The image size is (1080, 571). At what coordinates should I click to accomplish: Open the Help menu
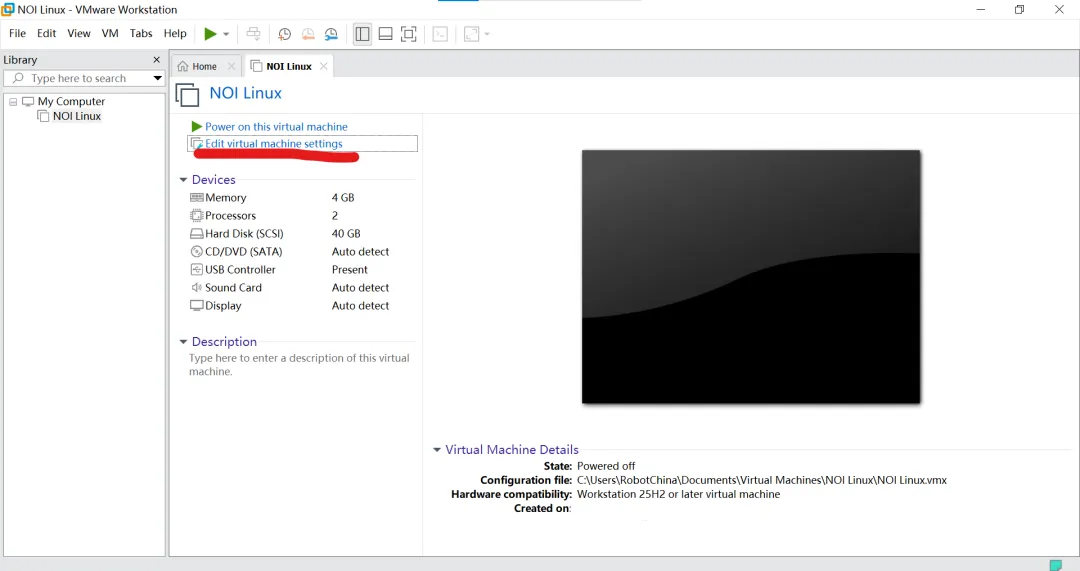point(175,33)
